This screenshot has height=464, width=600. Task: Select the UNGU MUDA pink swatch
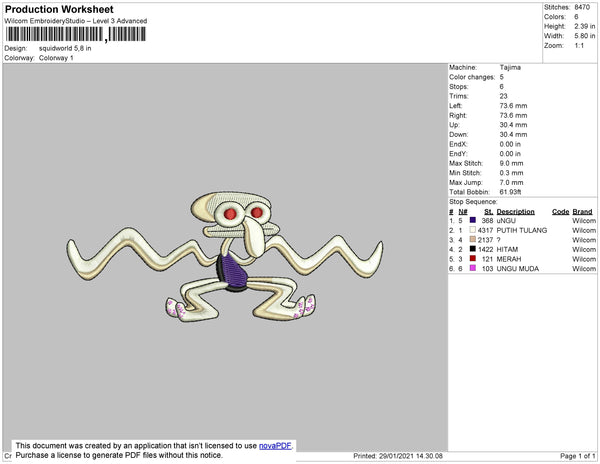[473, 268]
